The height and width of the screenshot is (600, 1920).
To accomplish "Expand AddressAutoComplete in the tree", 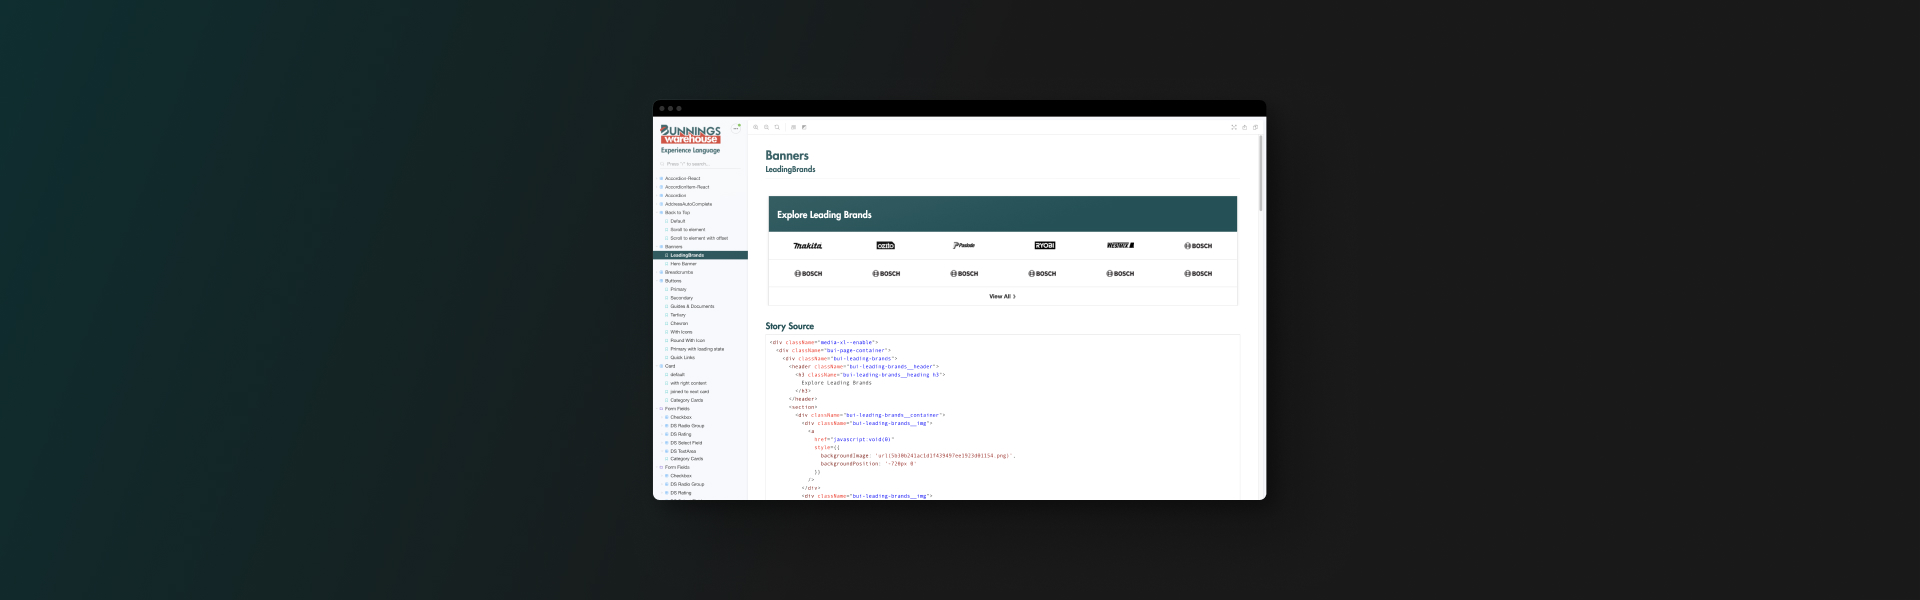I will point(688,204).
